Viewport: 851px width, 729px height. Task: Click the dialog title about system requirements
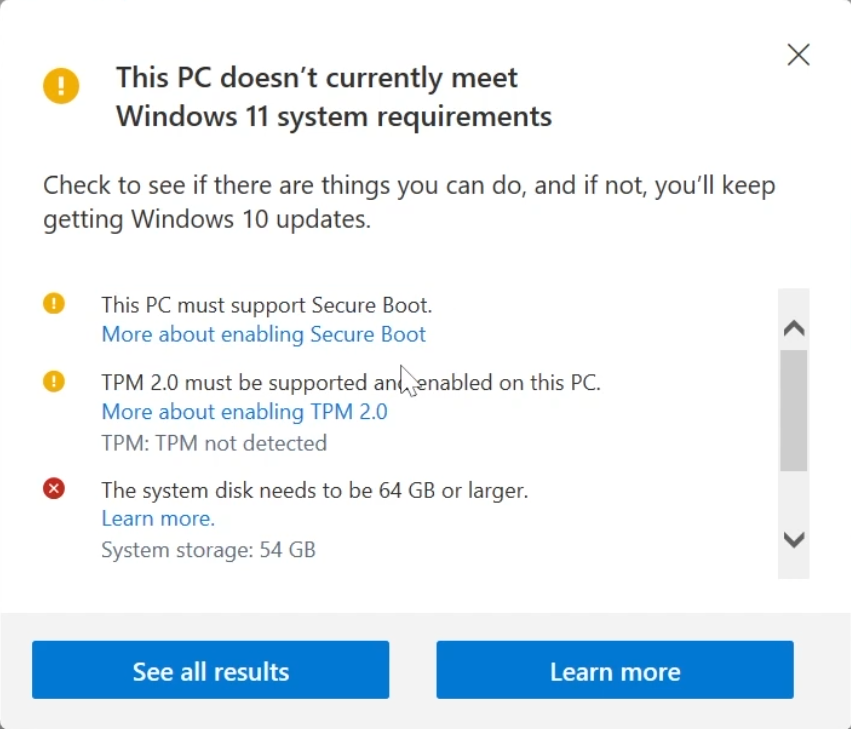pyautogui.click(x=333, y=97)
